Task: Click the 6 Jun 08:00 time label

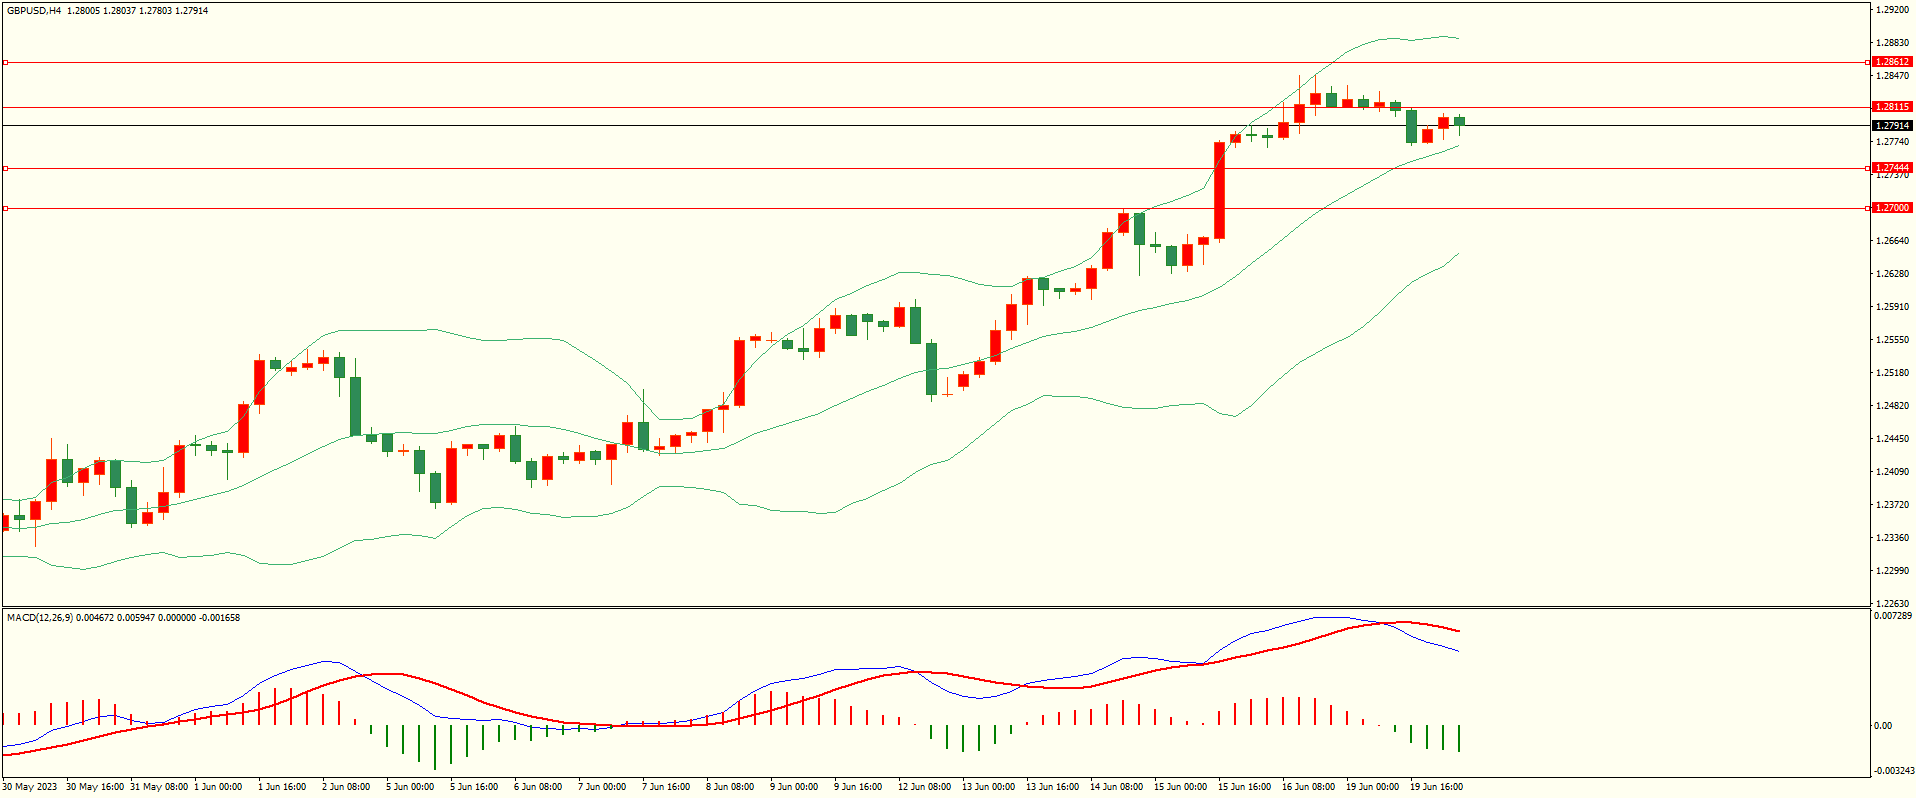Action: point(538,787)
